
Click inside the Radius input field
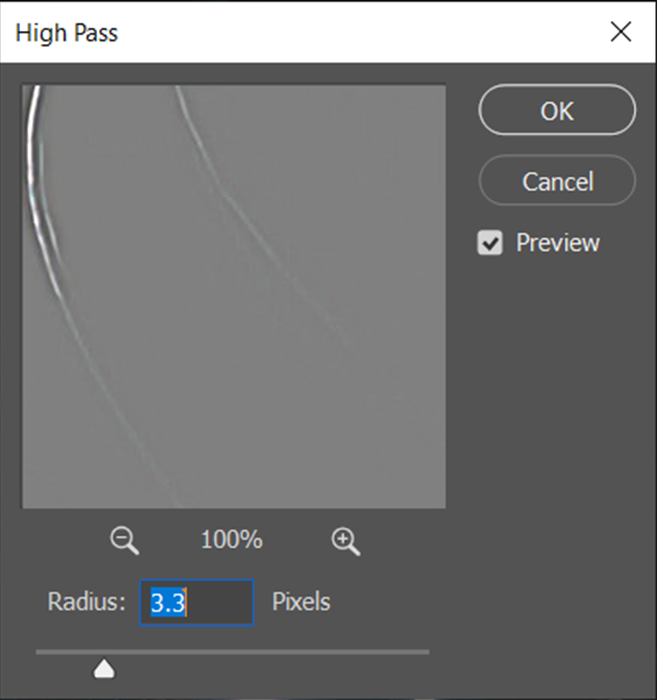(197, 603)
